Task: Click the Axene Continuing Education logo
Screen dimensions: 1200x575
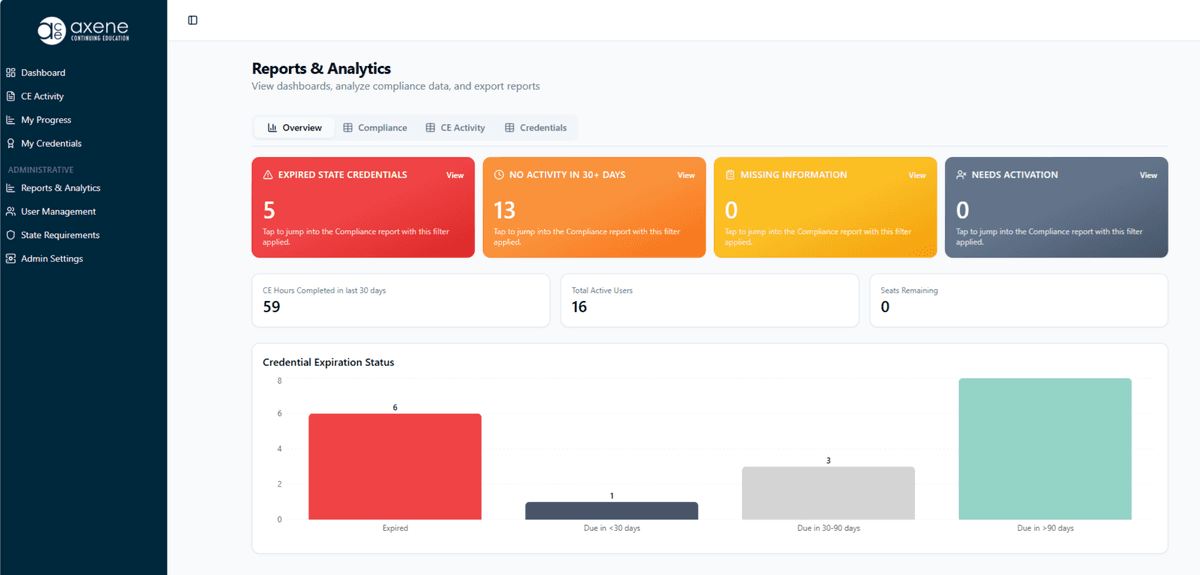Action: (x=83, y=30)
